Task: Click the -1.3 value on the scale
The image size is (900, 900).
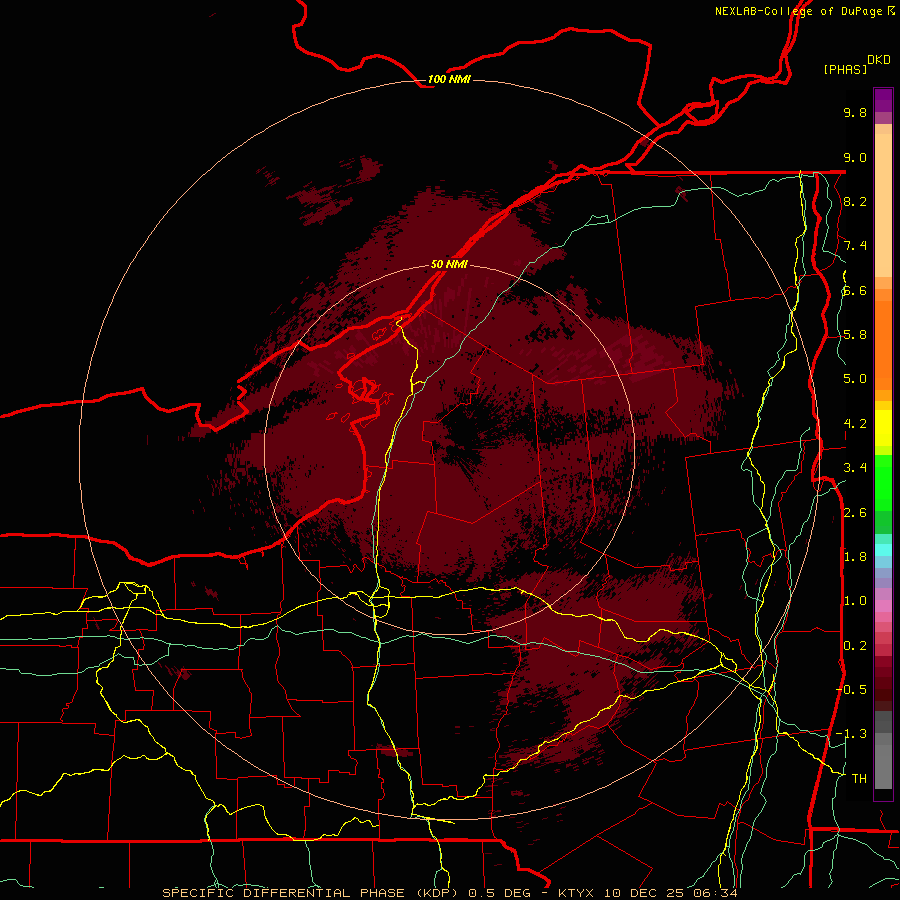Action: (852, 734)
